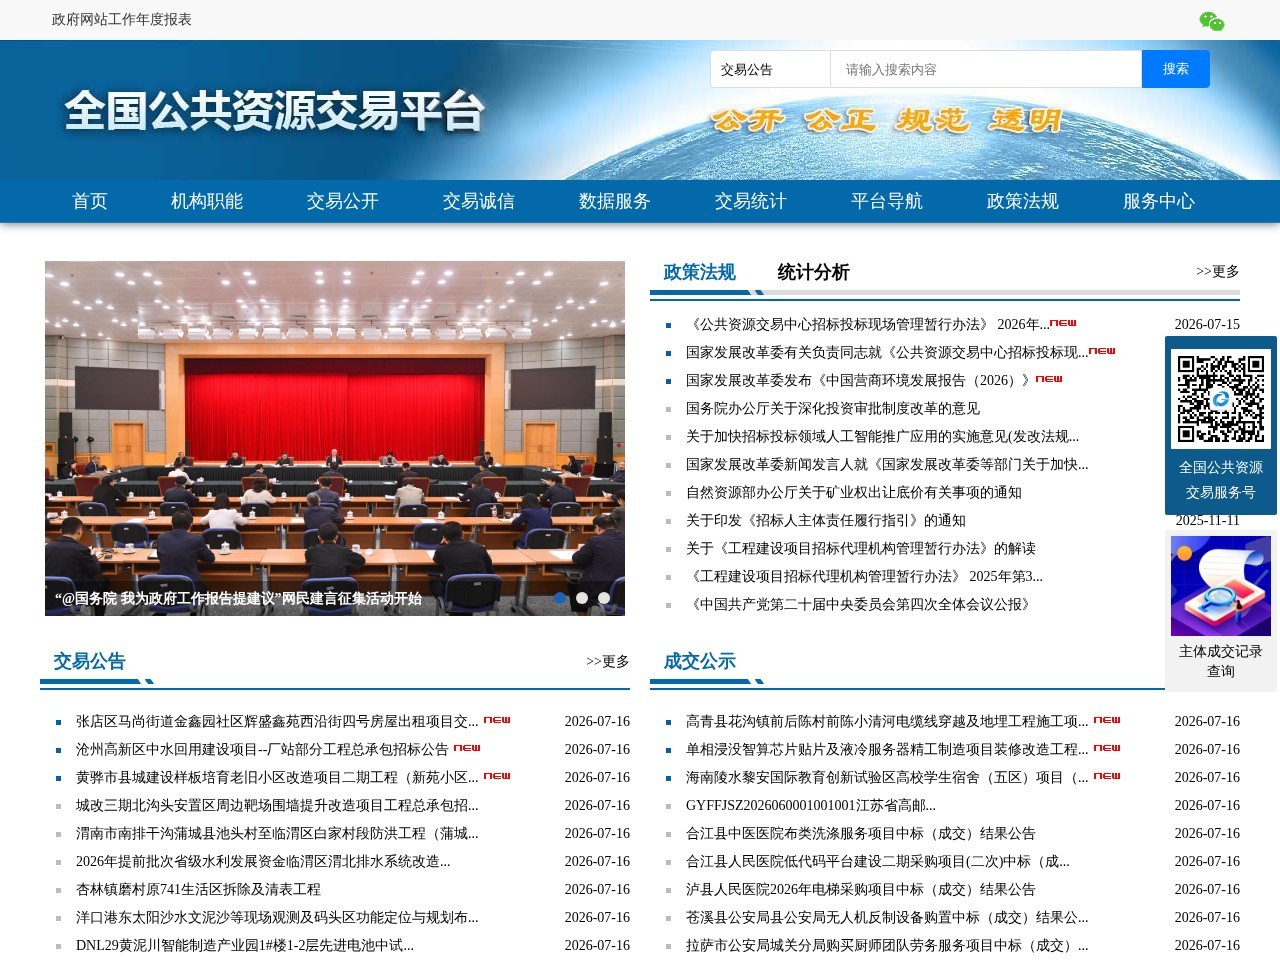This screenshot has width=1280, height=960.
Task: Open 泸县人民医院2026年电梯采购 result
Action: 861,889
